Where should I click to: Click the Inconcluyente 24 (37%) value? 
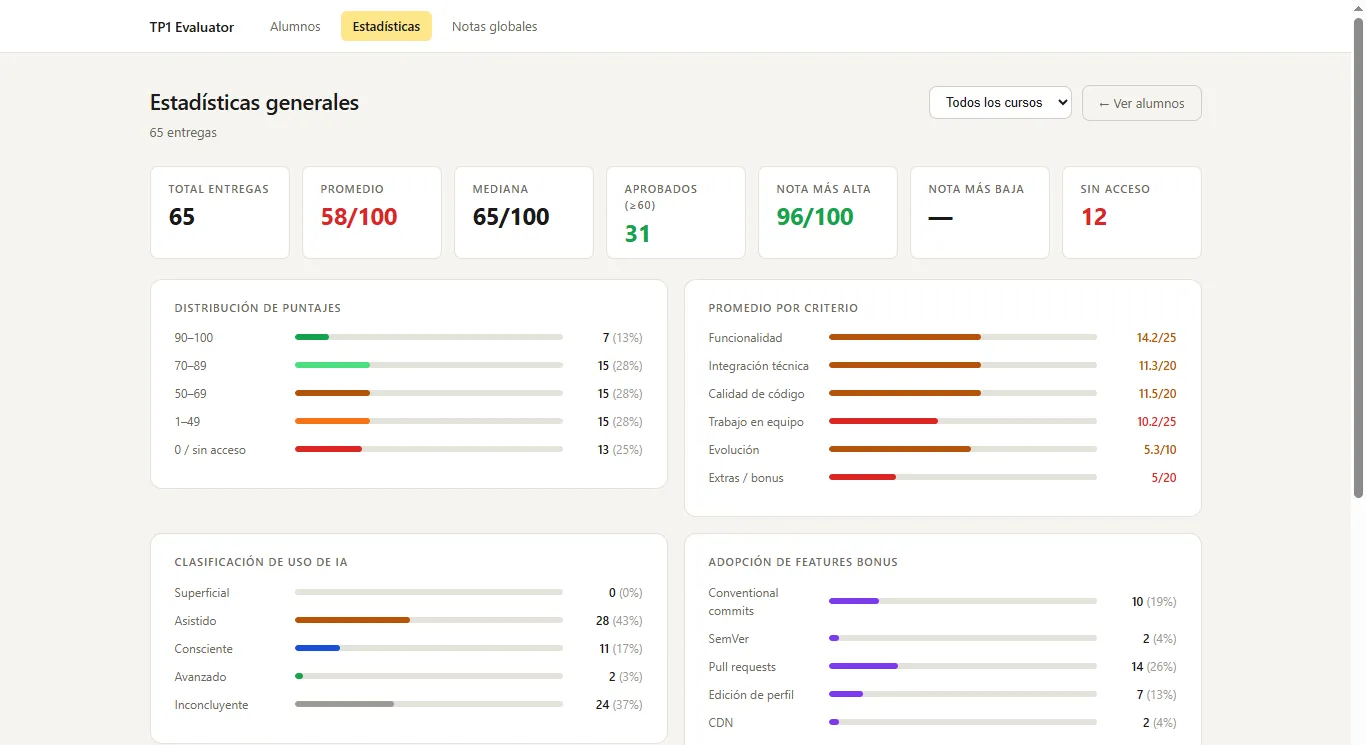click(x=619, y=704)
